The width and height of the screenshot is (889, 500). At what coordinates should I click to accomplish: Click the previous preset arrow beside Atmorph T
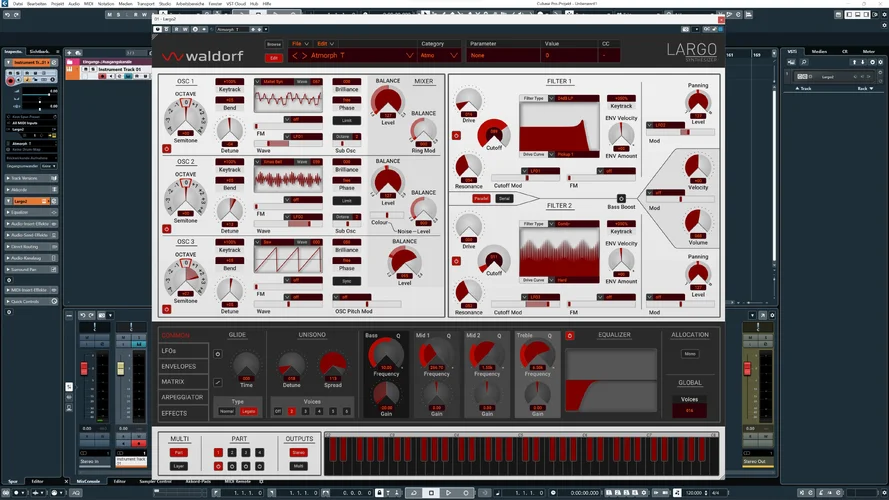295,56
